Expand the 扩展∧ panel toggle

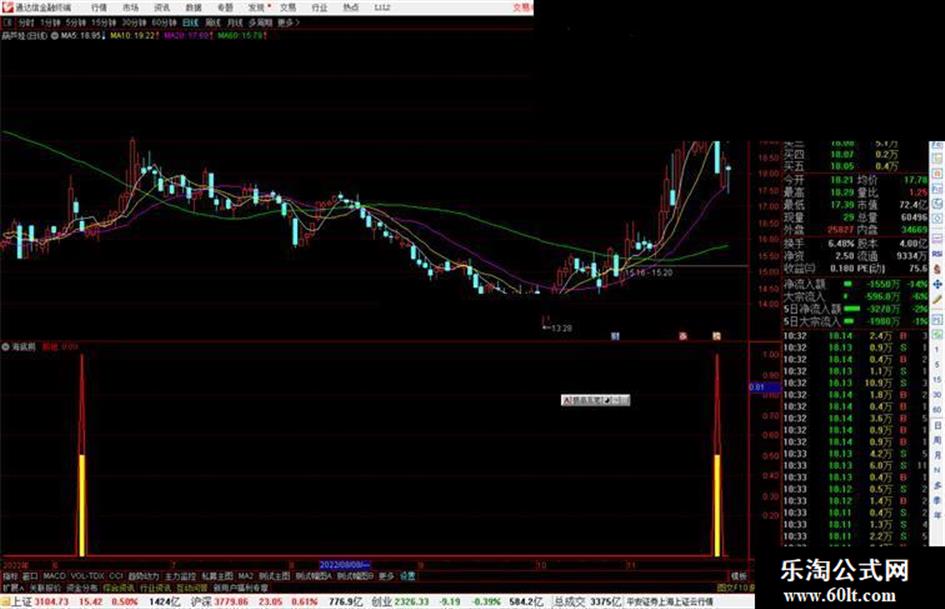click(13, 587)
